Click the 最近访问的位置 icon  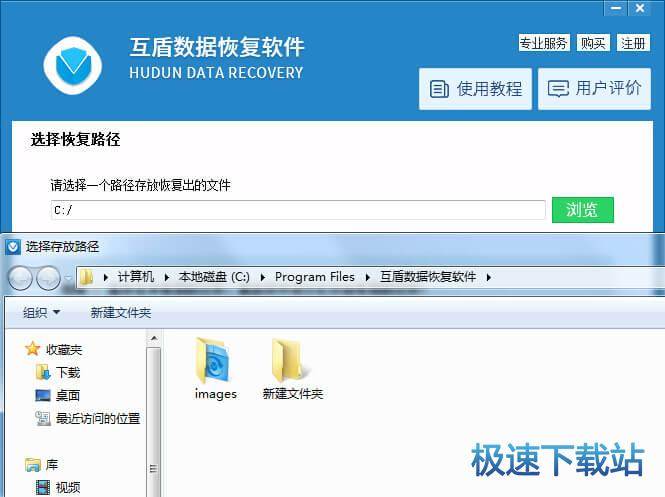pyautogui.click(x=43, y=419)
